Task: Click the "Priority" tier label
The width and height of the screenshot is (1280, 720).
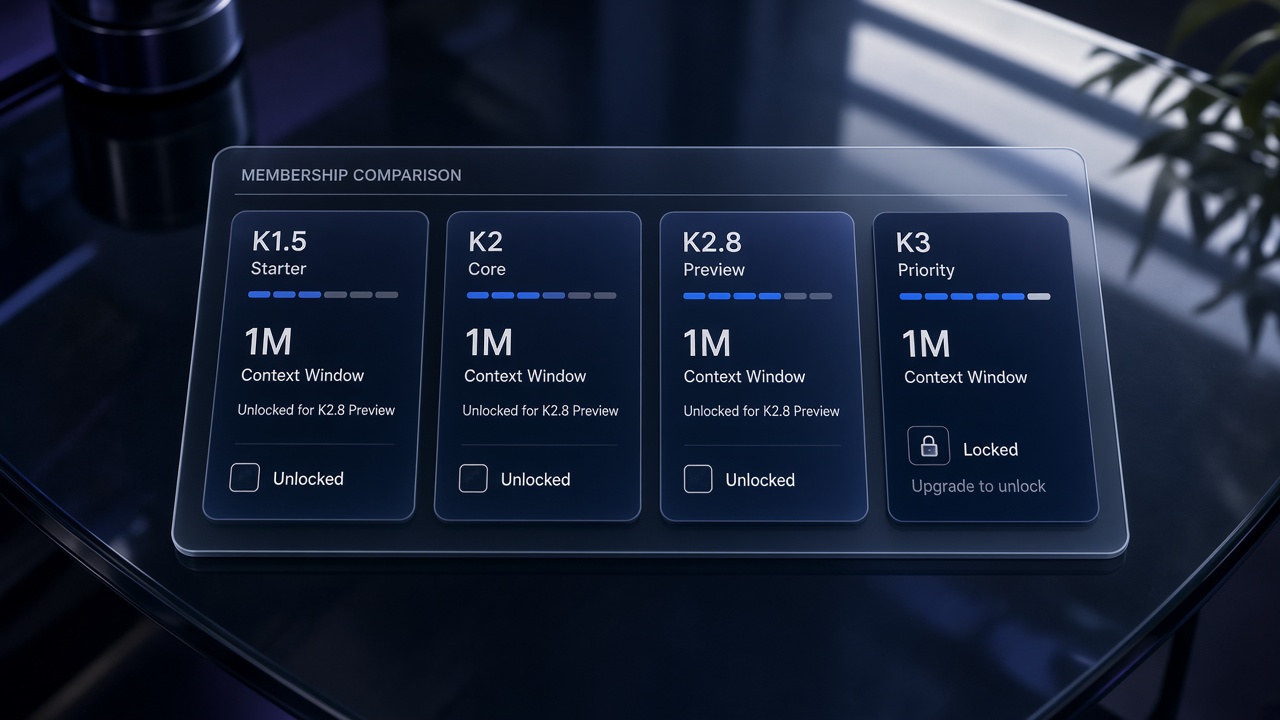Action: (x=926, y=270)
